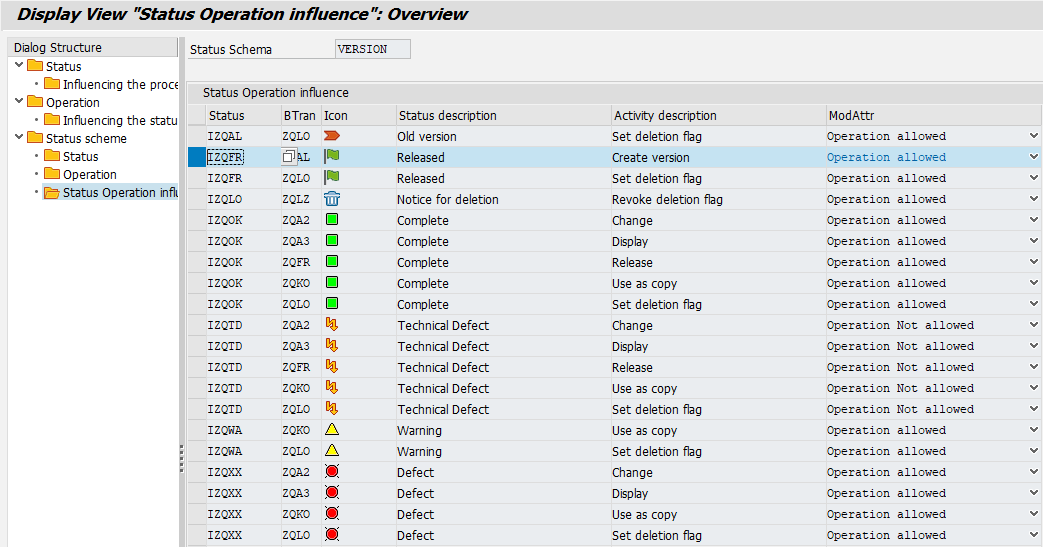The image size is (1043, 547).
Task: Collapse the Operation folder node
Action: pyautogui.click(x=19, y=102)
